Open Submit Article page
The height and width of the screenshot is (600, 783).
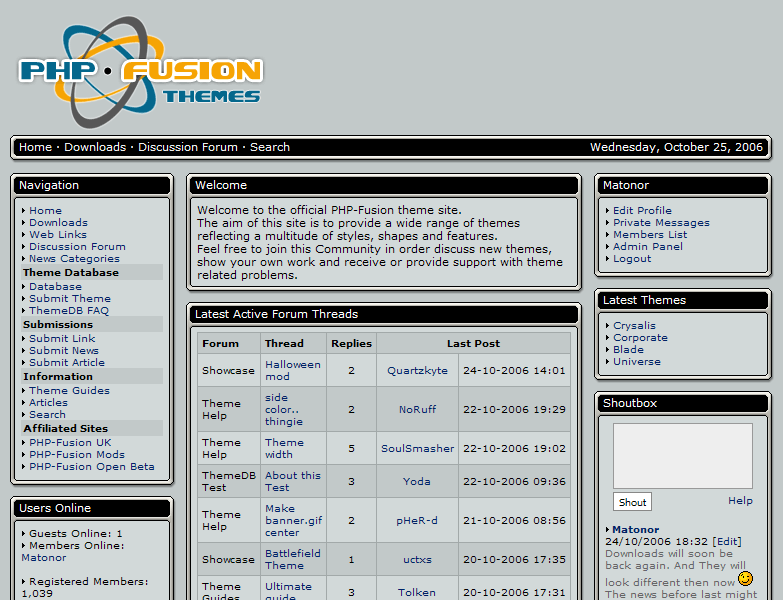coord(67,362)
